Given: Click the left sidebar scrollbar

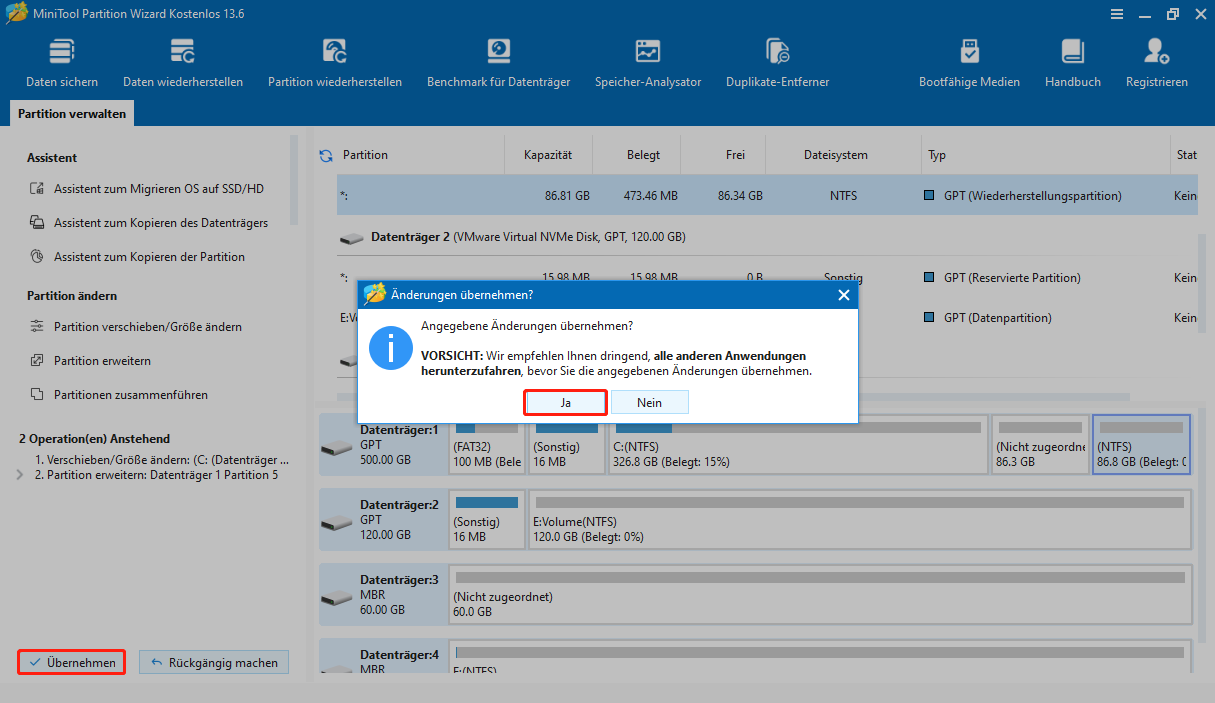Looking at the screenshot, I should coord(294,180).
